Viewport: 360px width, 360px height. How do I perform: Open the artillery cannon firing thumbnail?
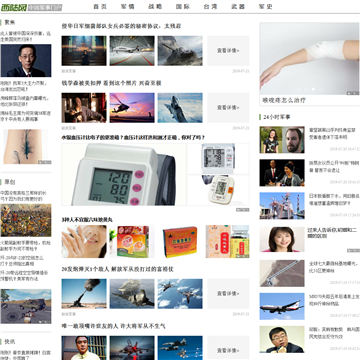(x=84, y=294)
